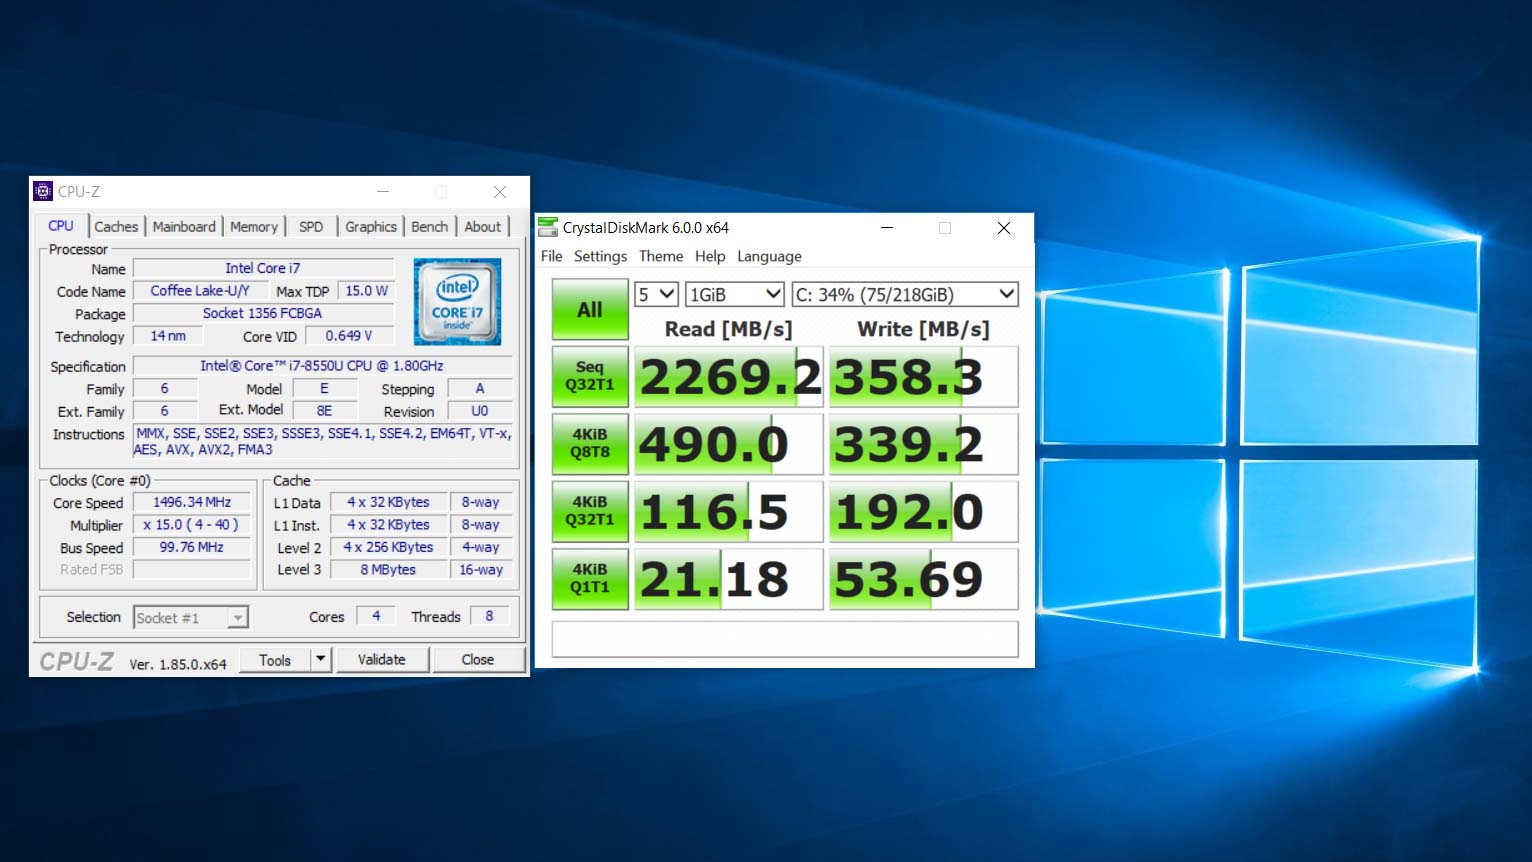The image size is (1532, 862).
Task: Click the 4KiB Q8T8 read result 490.0
Action: [x=728, y=443]
